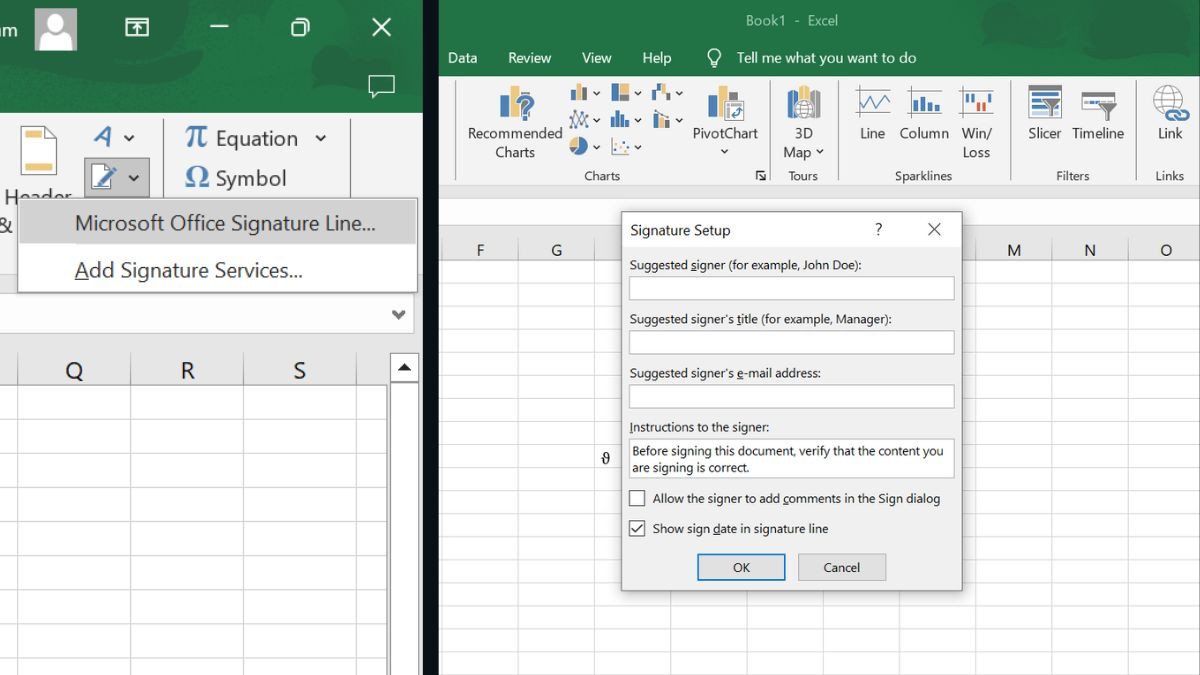This screenshot has width=1200, height=675.
Task: Insert a waterfall or stock chart
Action: pos(667,93)
